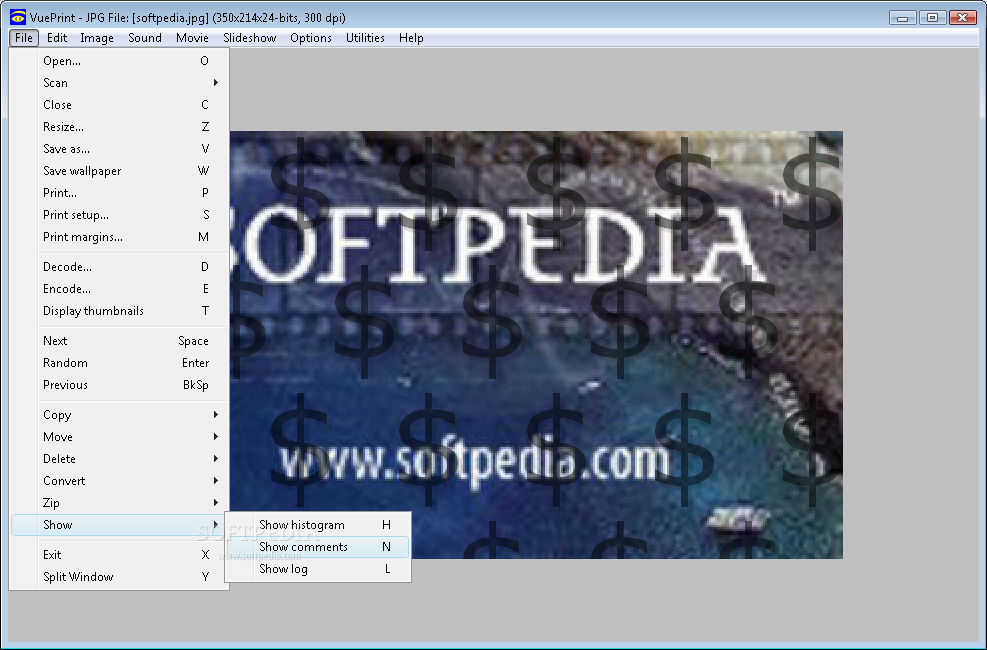Choose the Resize... menu entry
The height and width of the screenshot is (650, 987).
pos(120,127)
